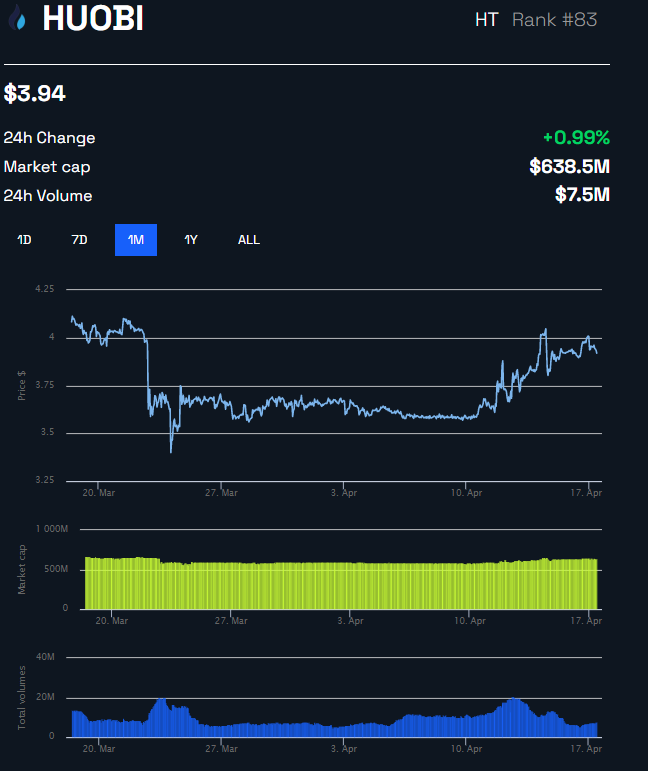
Task: Click the 3.25 price axis label
Action: tap(45, 480)
